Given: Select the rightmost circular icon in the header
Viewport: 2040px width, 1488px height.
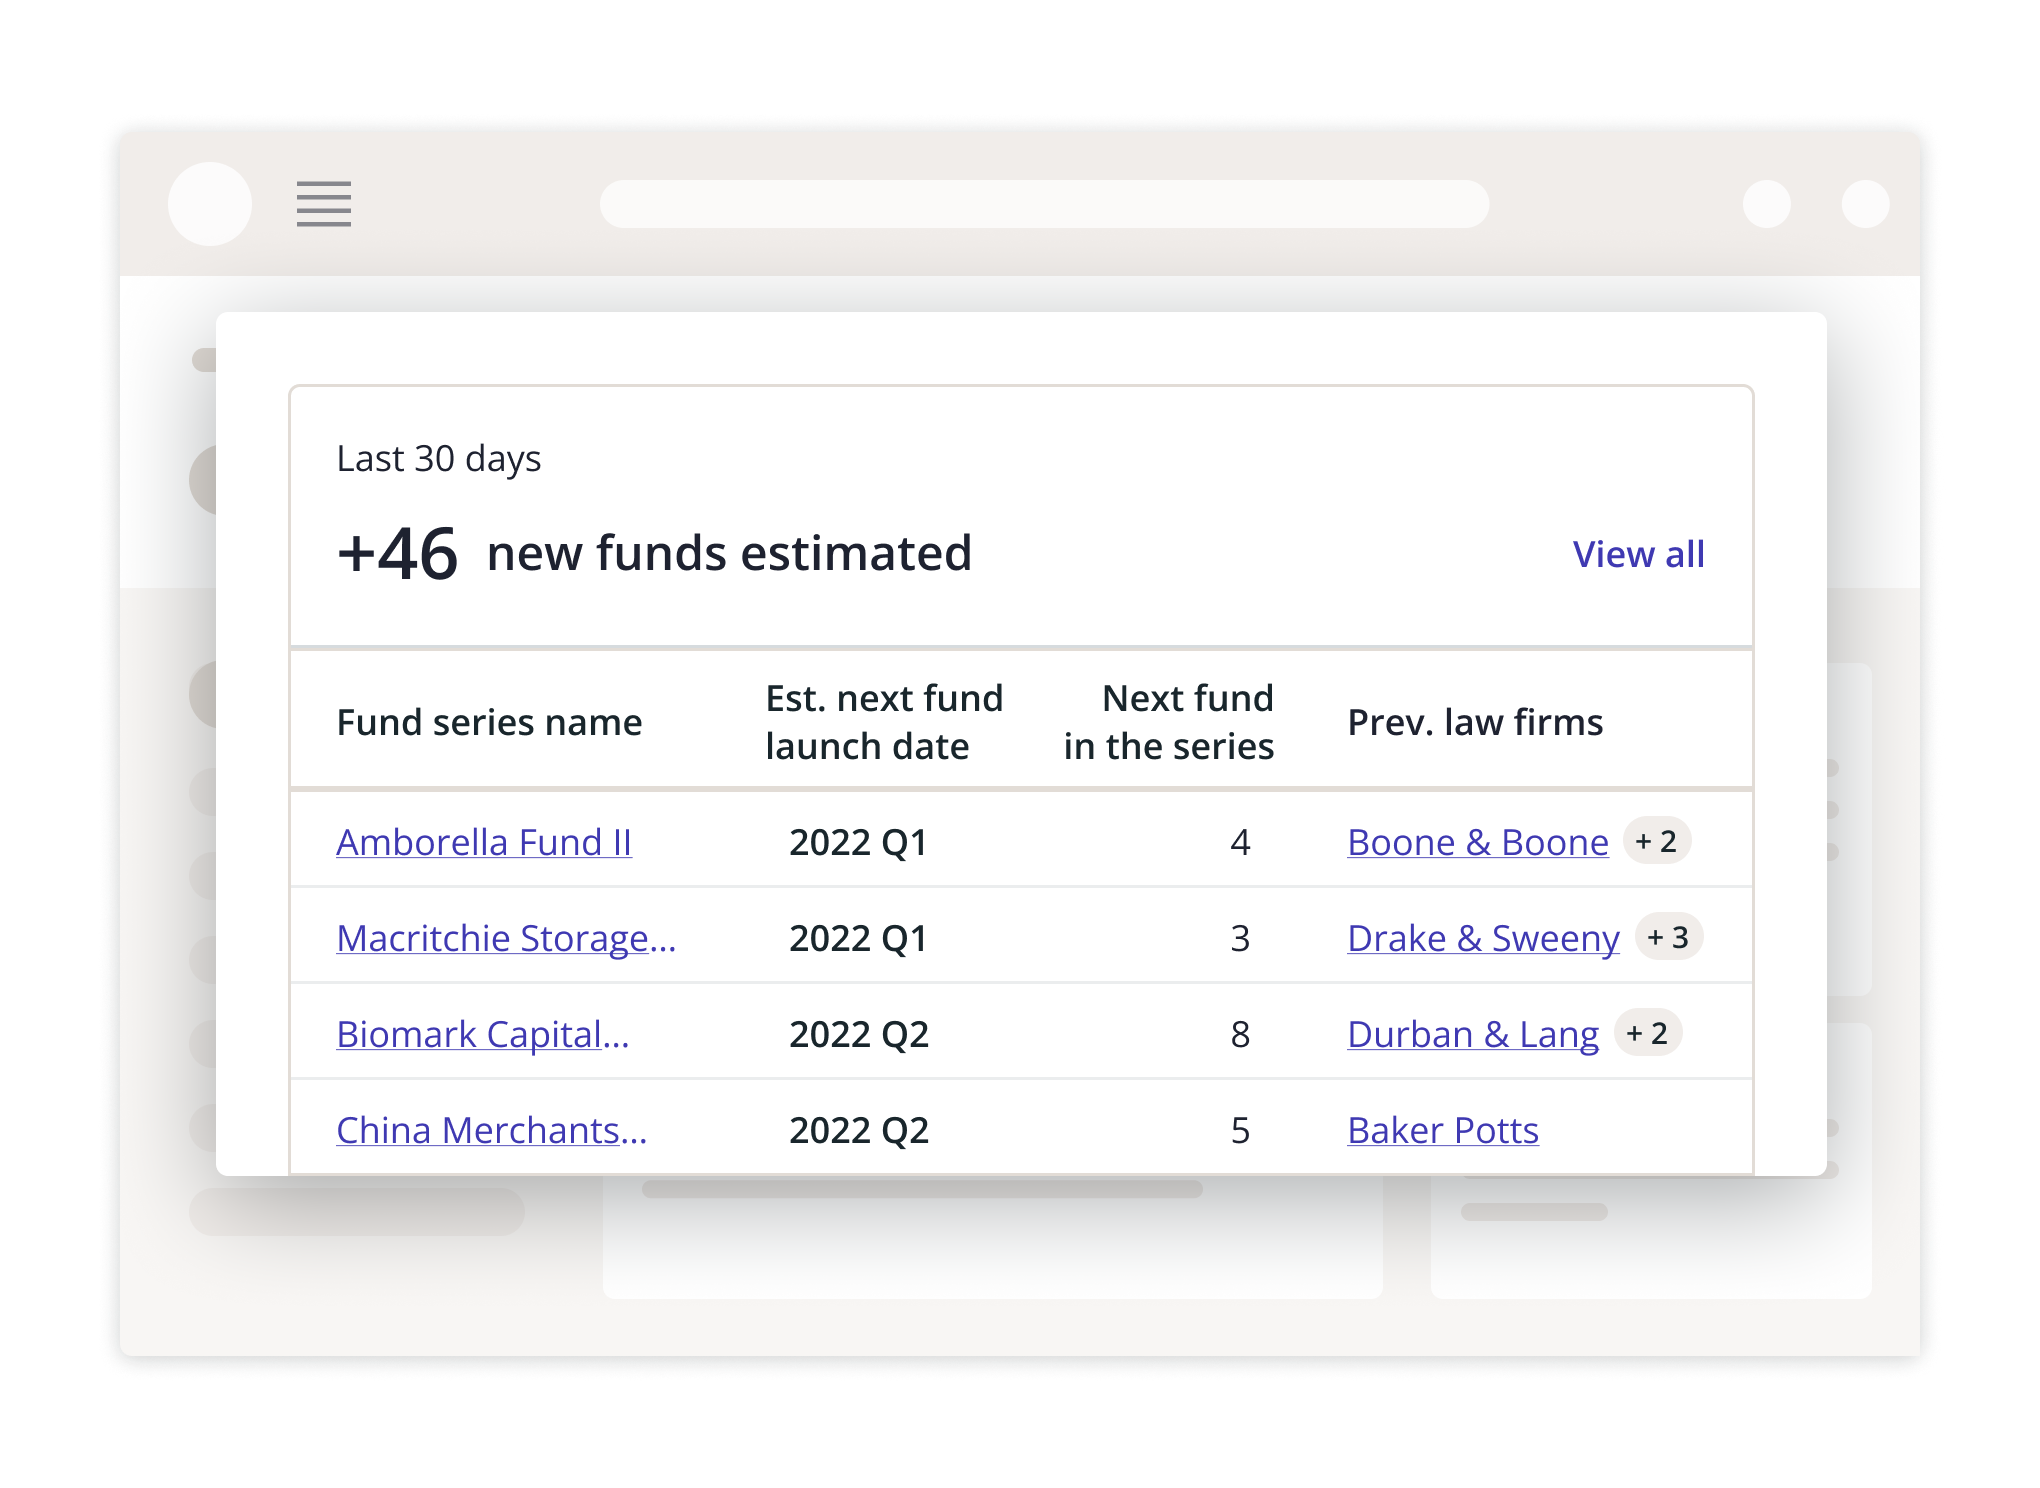Looking at the screenshot, I should (x=1862, y=205).
